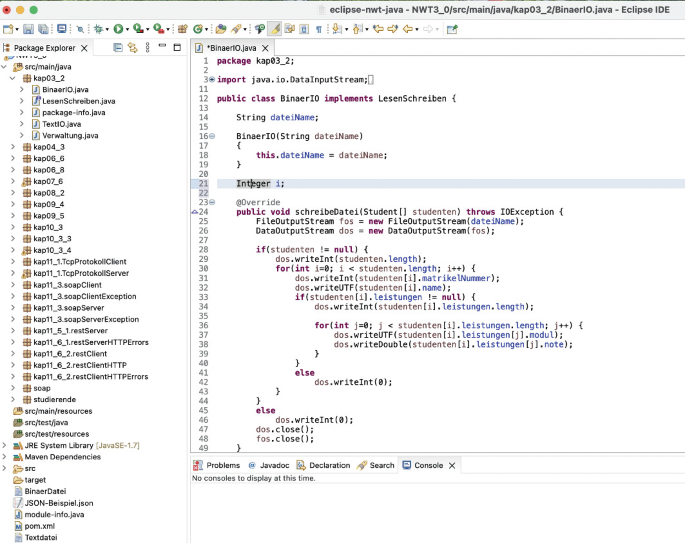Close the BinaerIO.java editor tab

(x=264, y=48)
